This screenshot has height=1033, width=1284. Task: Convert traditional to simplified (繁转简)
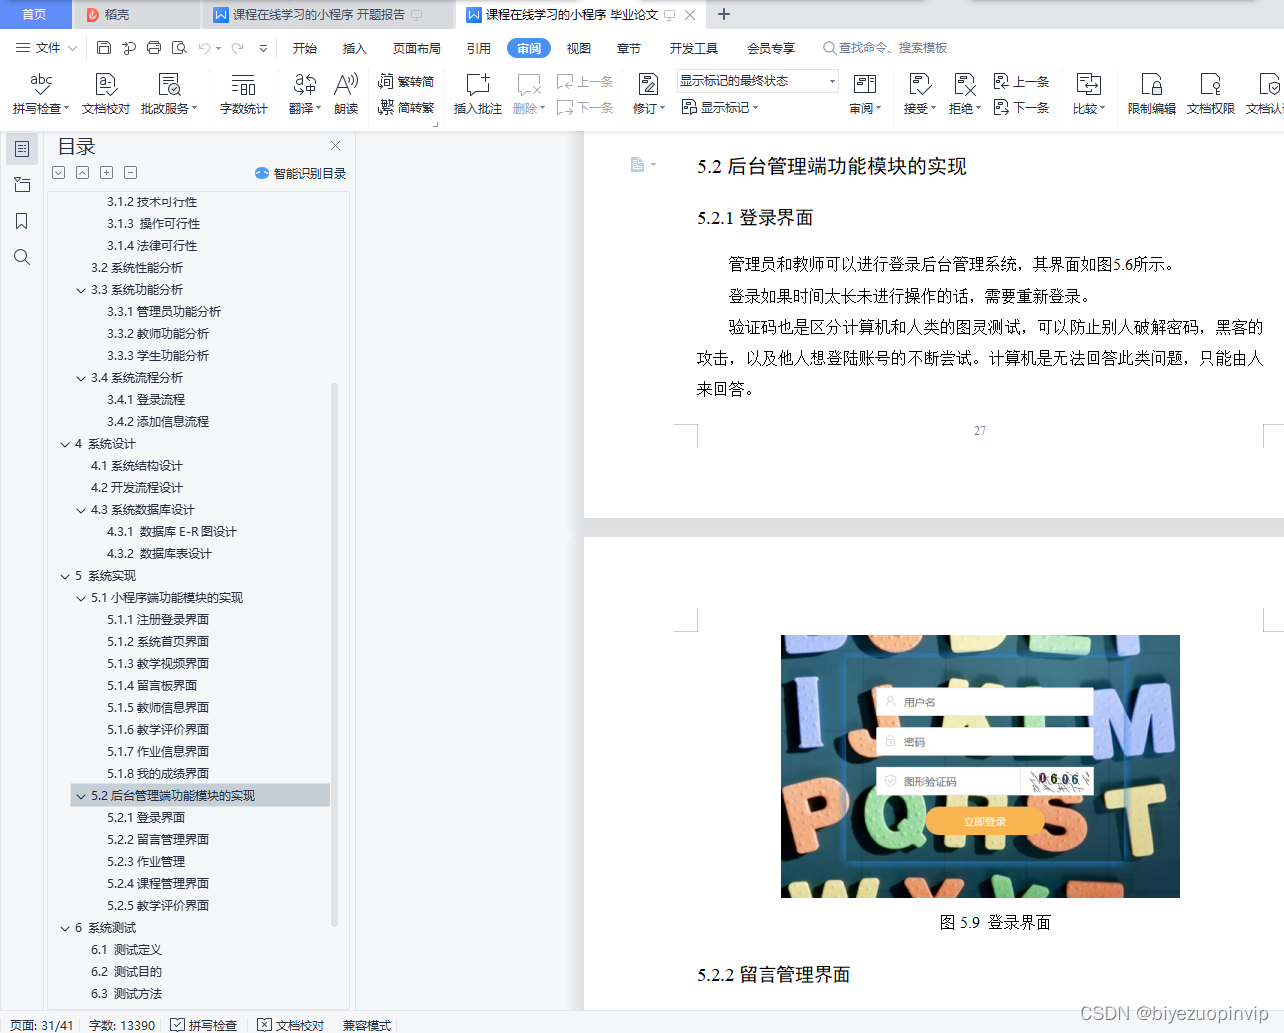coord(406,81)
